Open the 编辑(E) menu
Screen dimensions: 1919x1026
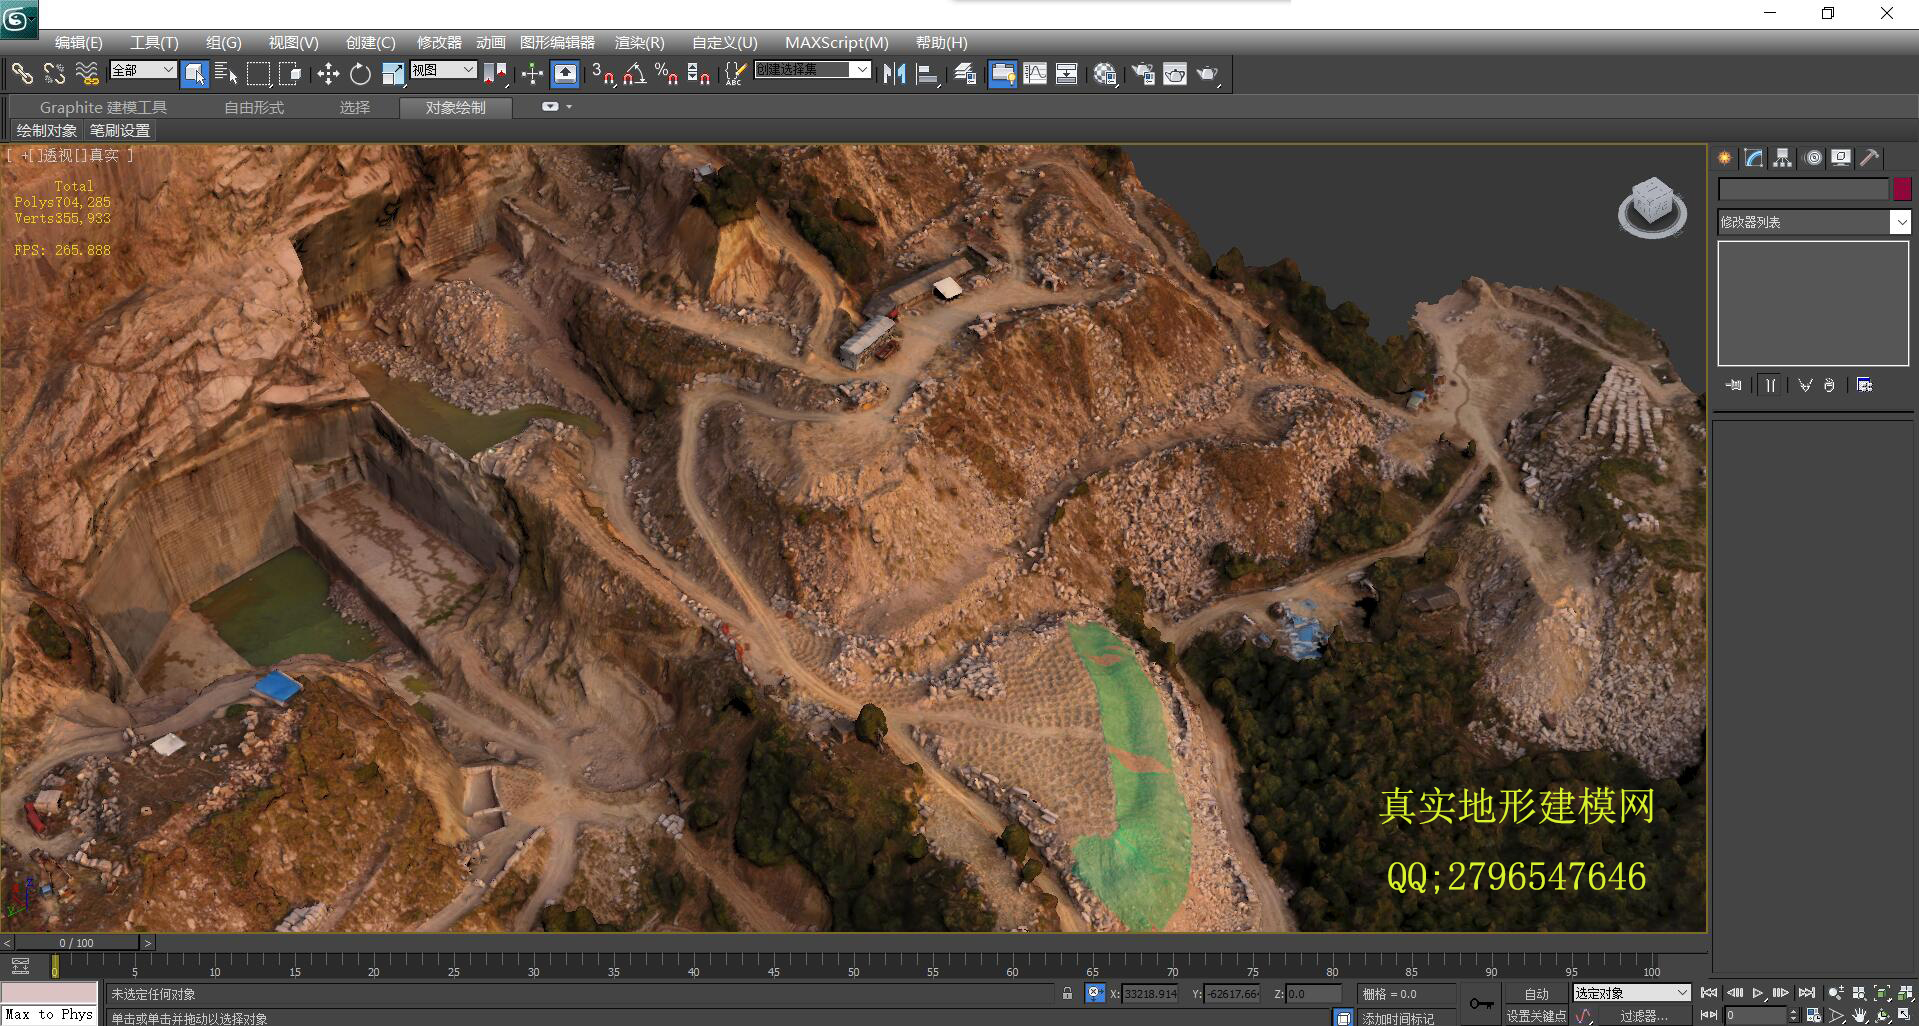pyautogui.click(x=78, y=42)
